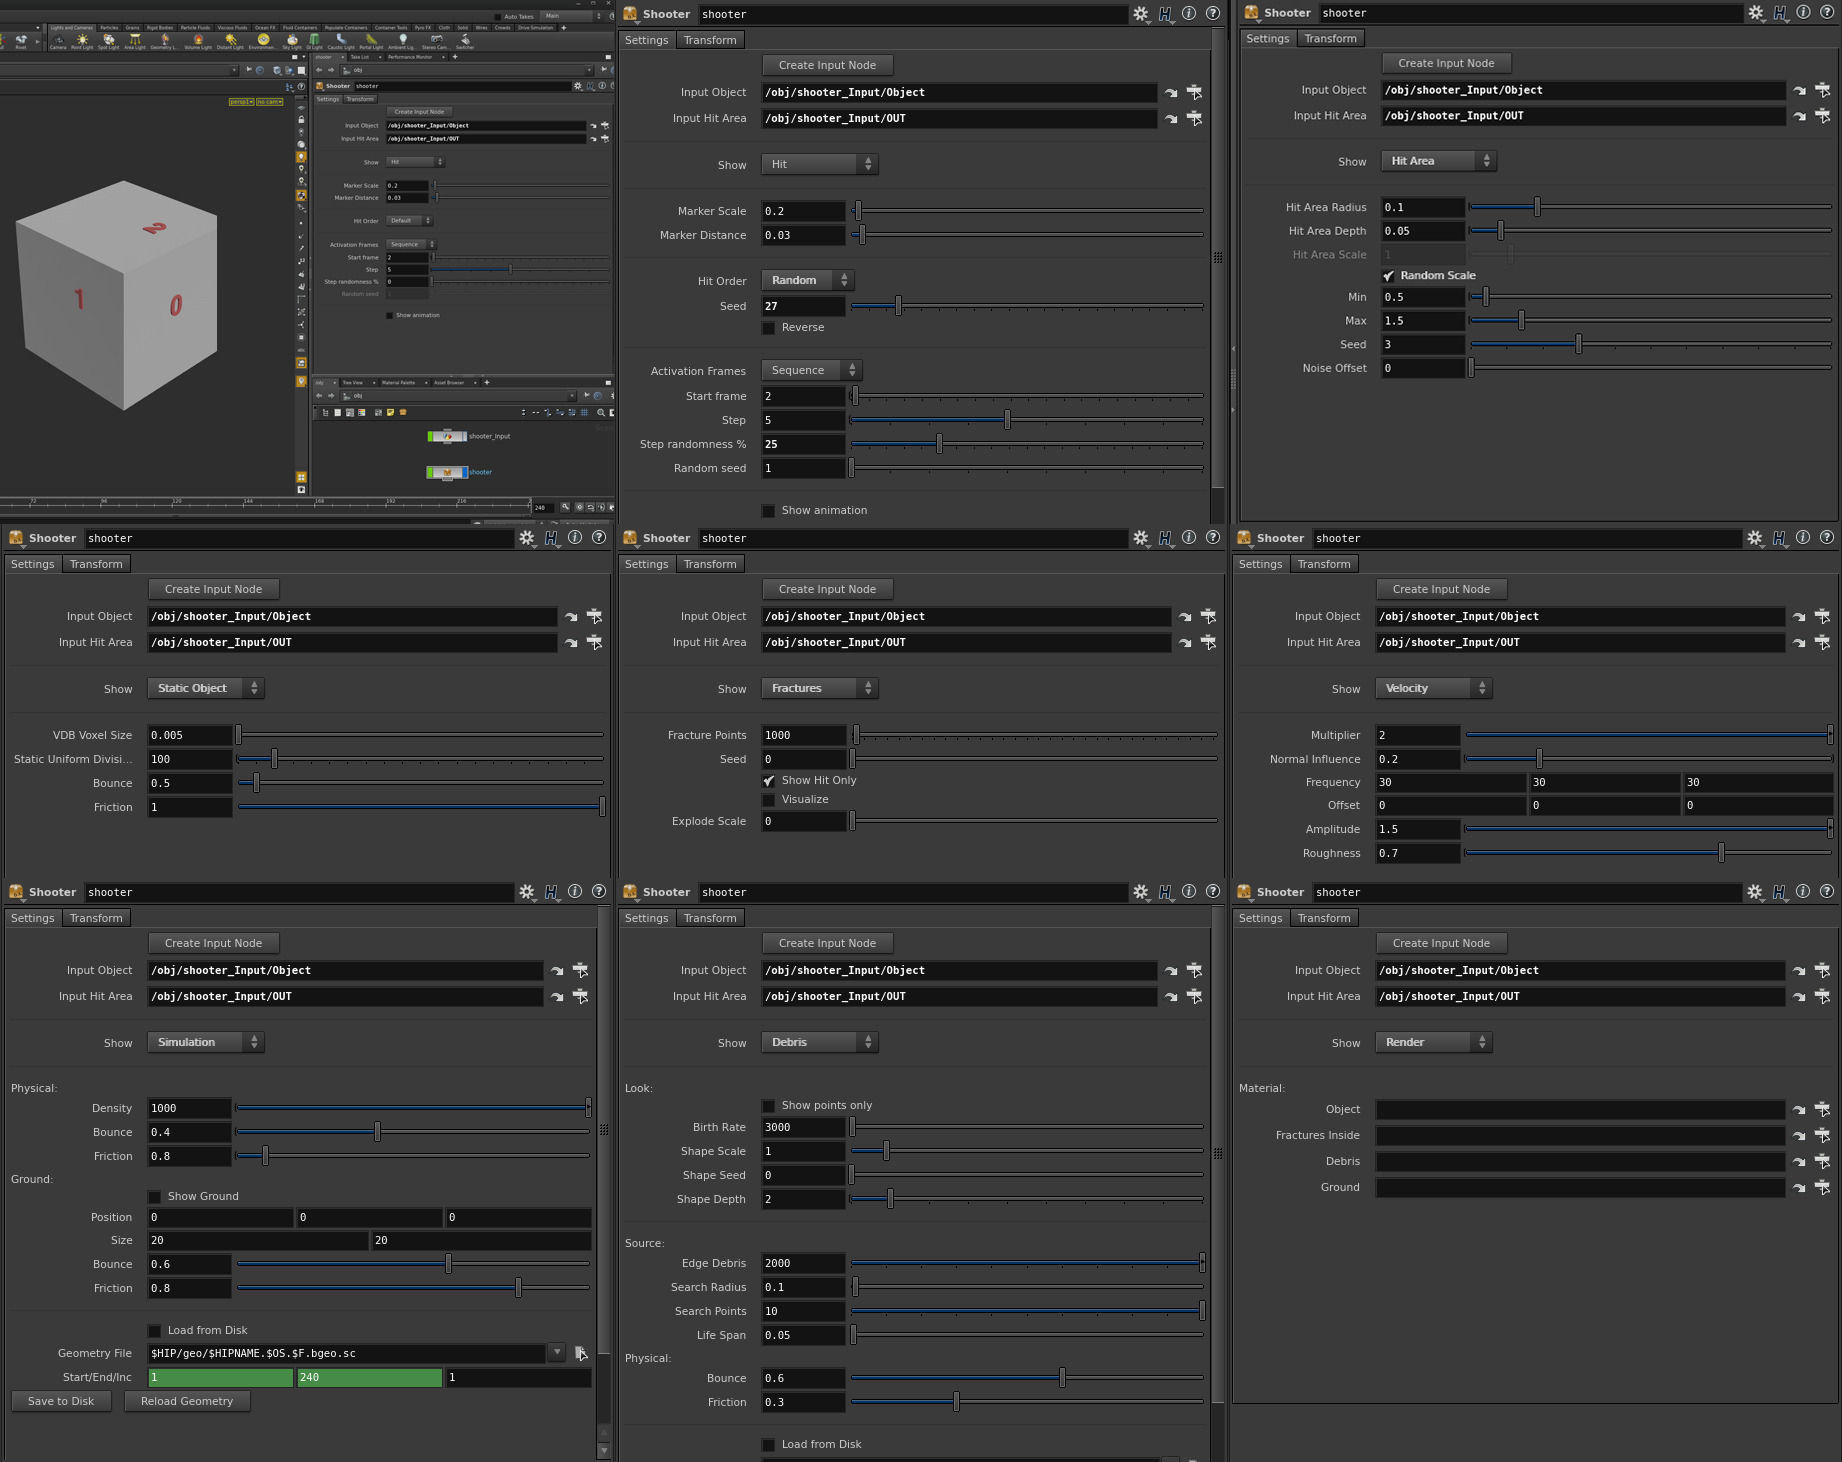Open Input Hit Area node chooser, Hit Area Radius panel
The width and height of the screenshot is (1842, 1462).
point(1822,116)
